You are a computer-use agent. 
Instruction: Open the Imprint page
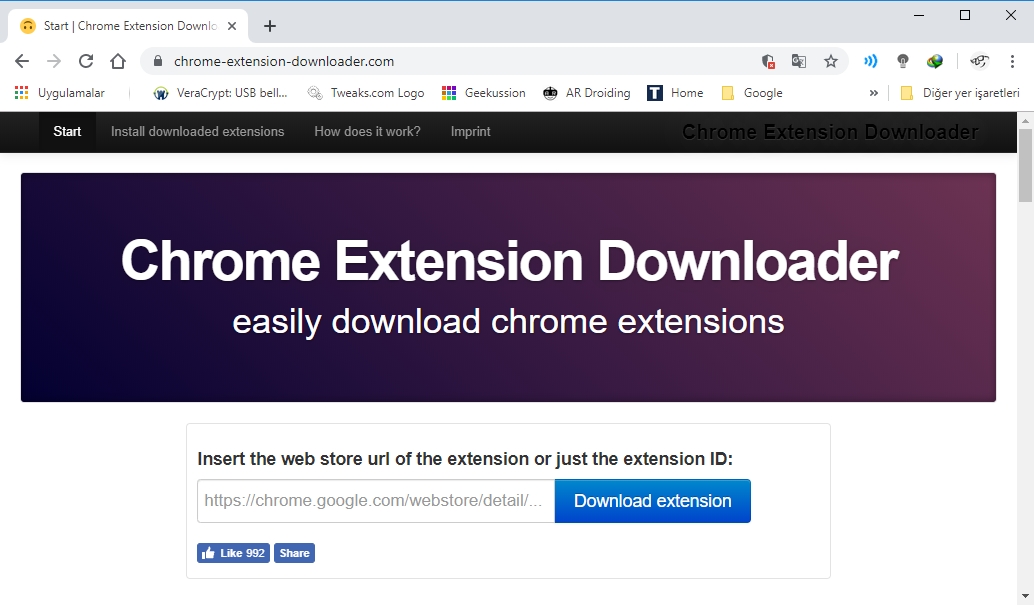click(470, 132)
